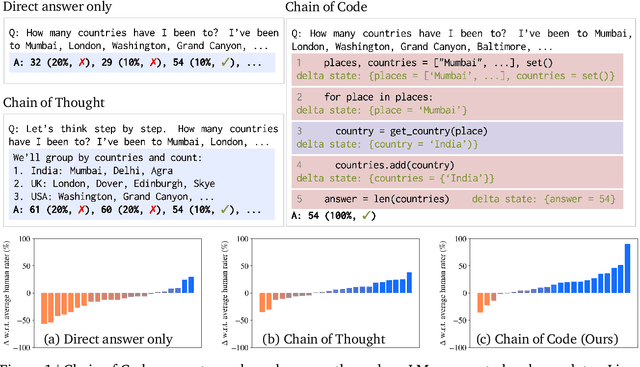Viewport: 640px width, 367px height.
Task: Select the 'Chain of Code' heading
Action: pos(326,7)
